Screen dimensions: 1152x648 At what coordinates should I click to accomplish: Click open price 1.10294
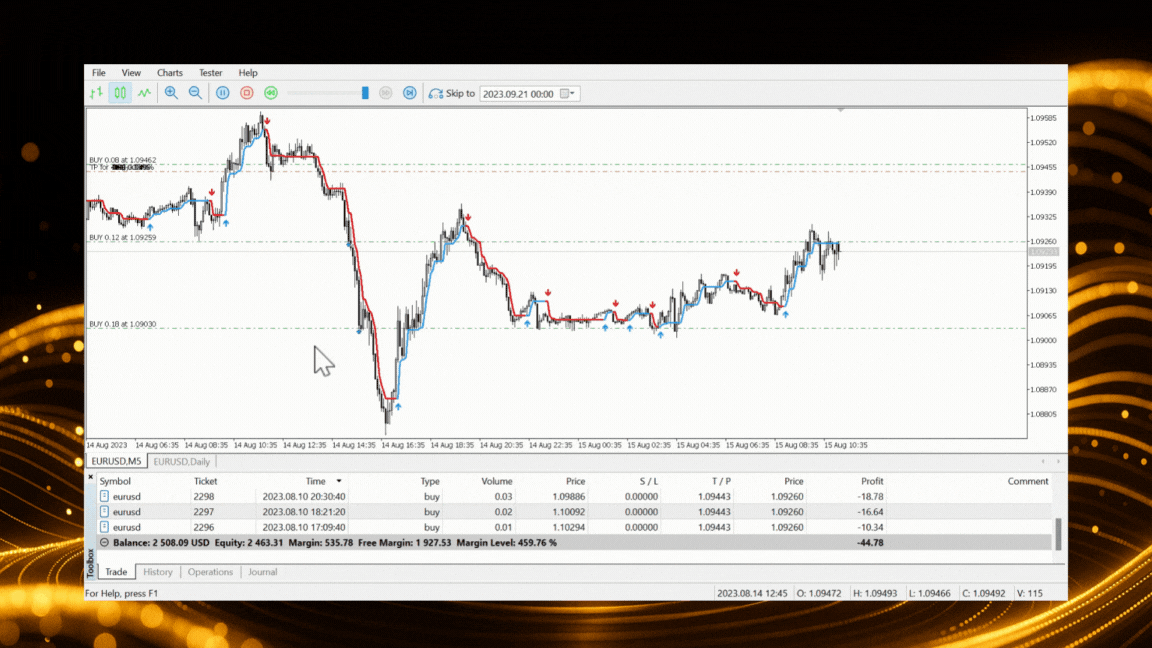(x=569, y=528)
